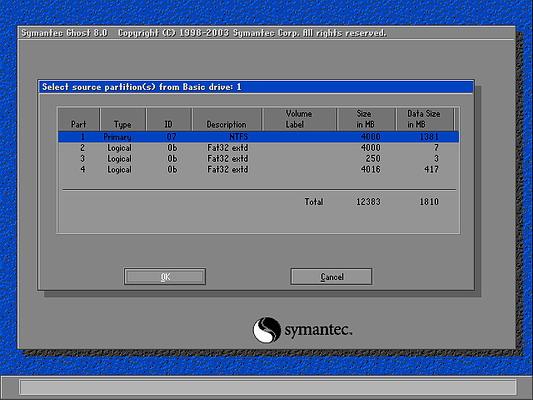Click the dialog title Select source partition(s)
The width and height of the screenshot is (533, 400).
click(x=141, y=87)
